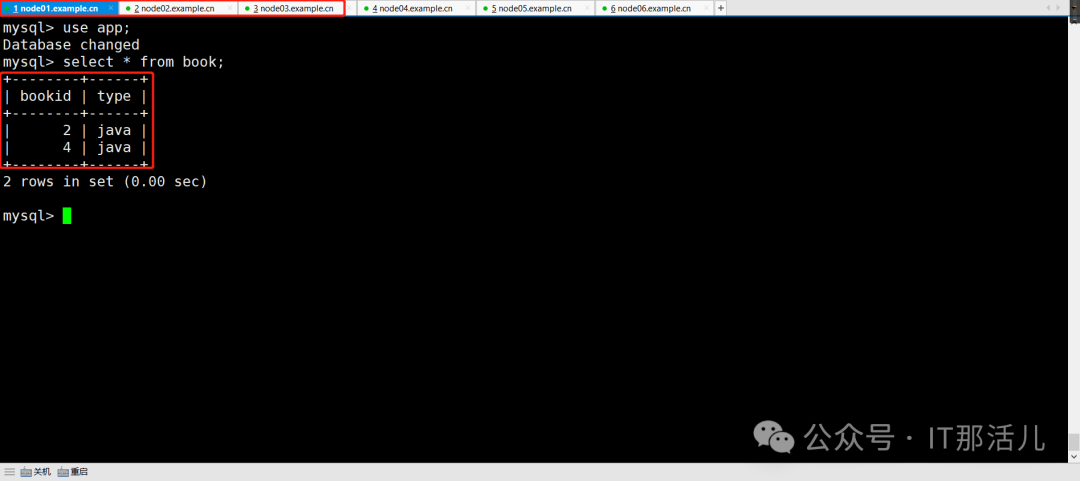The height and width of the screenshot is (481, 1080).
Task: Close the node02.example.cn tab
Action: (x=230, y=8)
